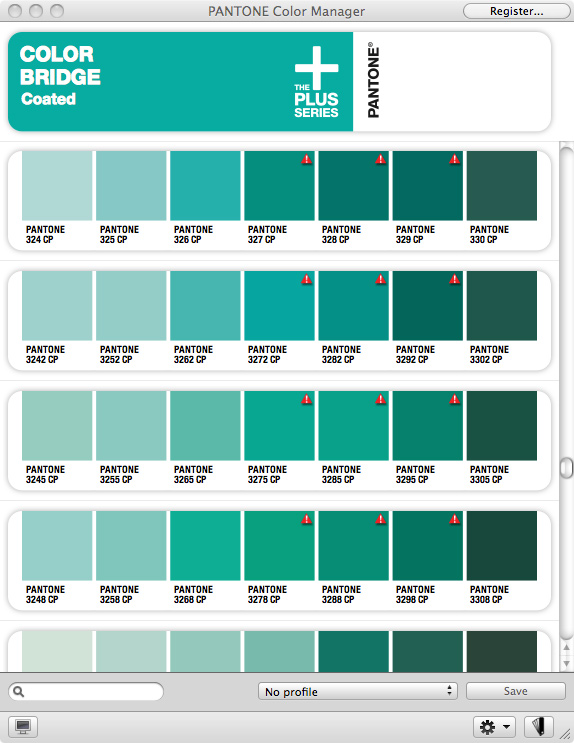The width and height of the screenshot is (574, 743).
Task: Click the magnifier icon in search field
Action: tap(18, 691)
